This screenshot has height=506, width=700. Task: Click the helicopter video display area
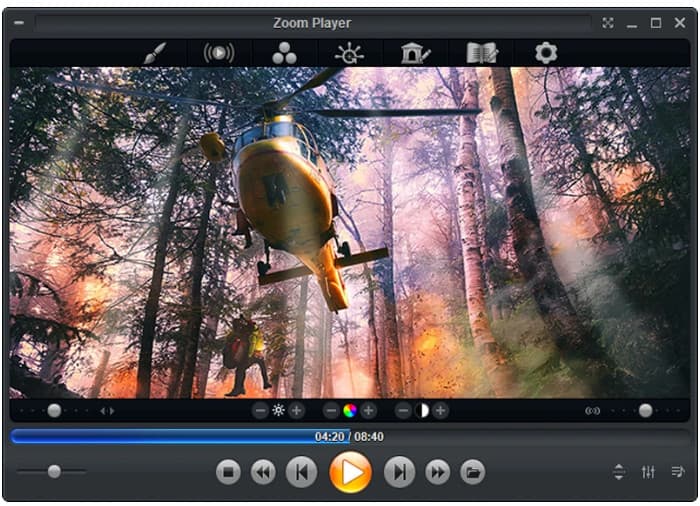click(350, 232)
